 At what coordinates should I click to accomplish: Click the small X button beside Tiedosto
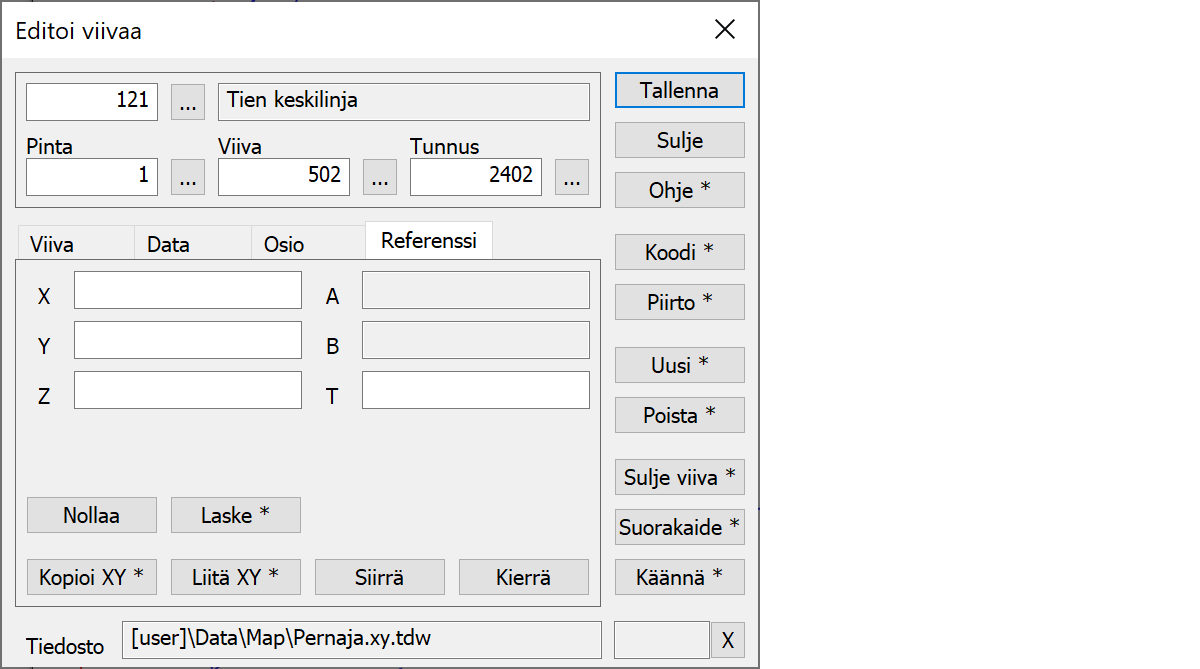pyautogui.click(x=727, y=641)
